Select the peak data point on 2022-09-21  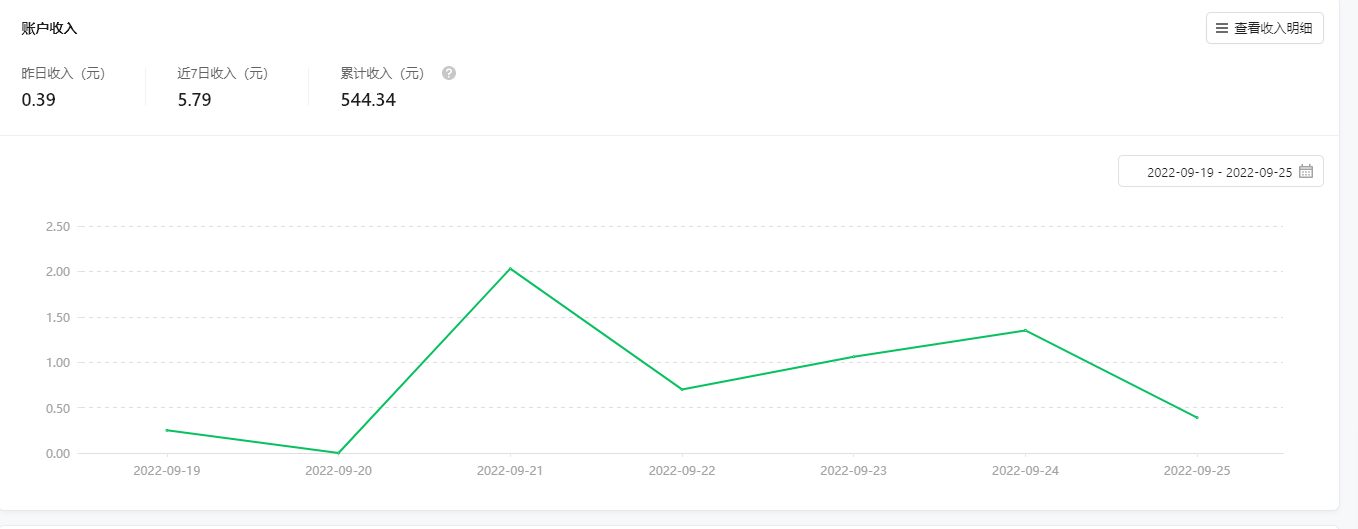510,268
